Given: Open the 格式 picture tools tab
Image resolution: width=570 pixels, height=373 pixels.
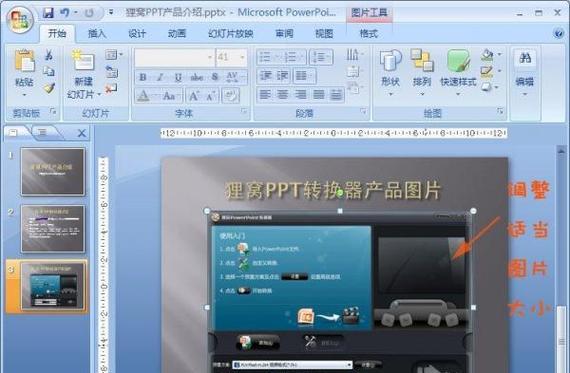Looking at the screenshot, I should coord(369,34).
